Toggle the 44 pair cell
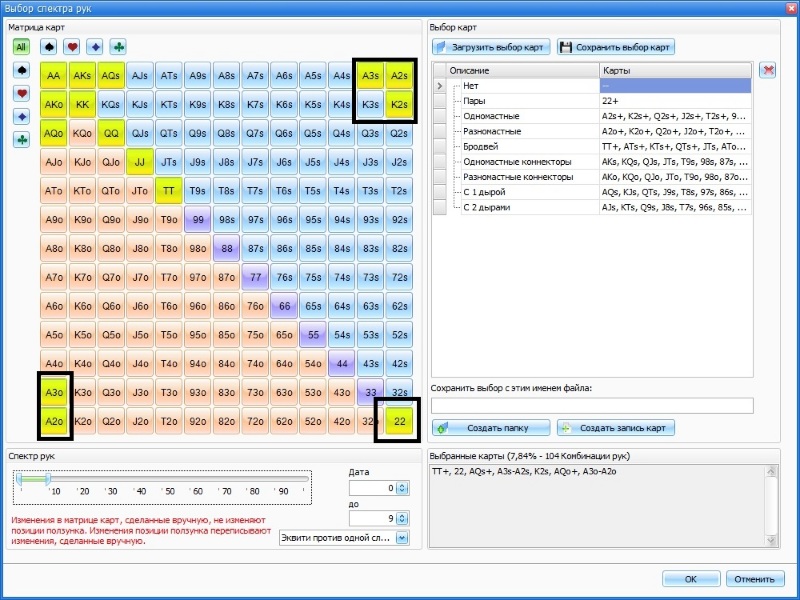The width and height of the screenshot is (800, 600). coord(342,364)
